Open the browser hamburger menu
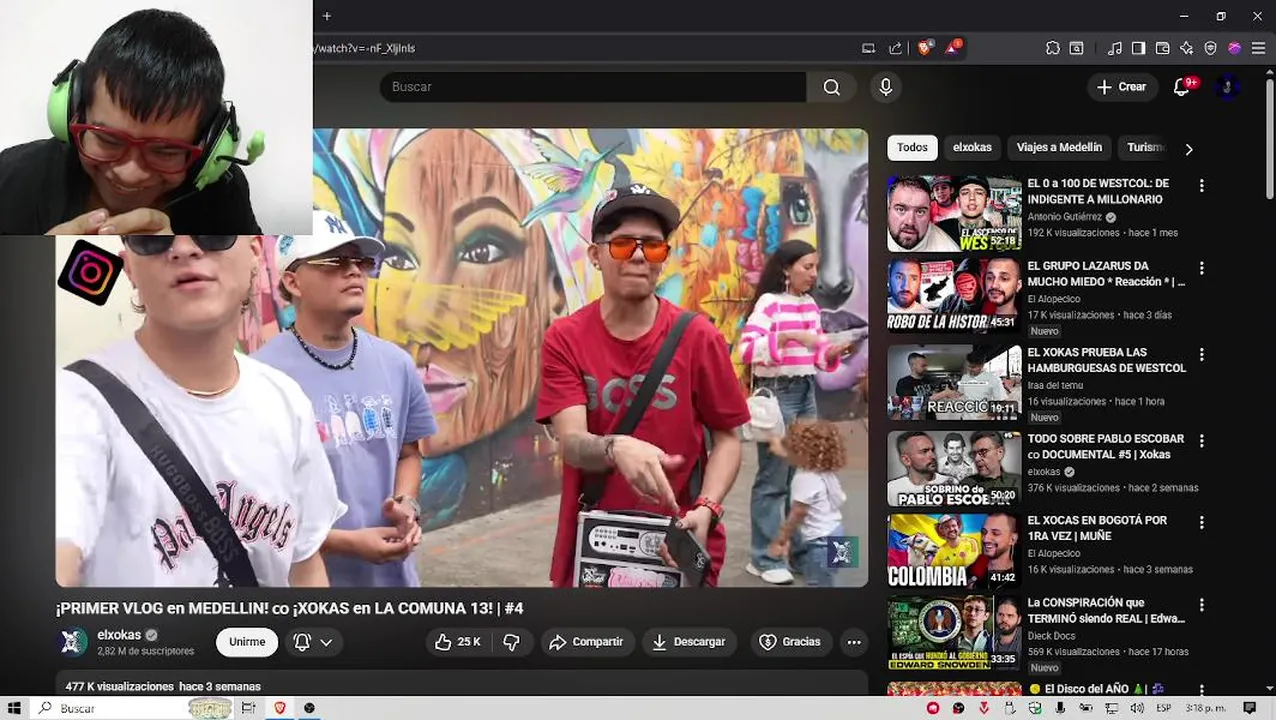Viewport: 1276px width, 720px height. click(x=1258, y=48)
